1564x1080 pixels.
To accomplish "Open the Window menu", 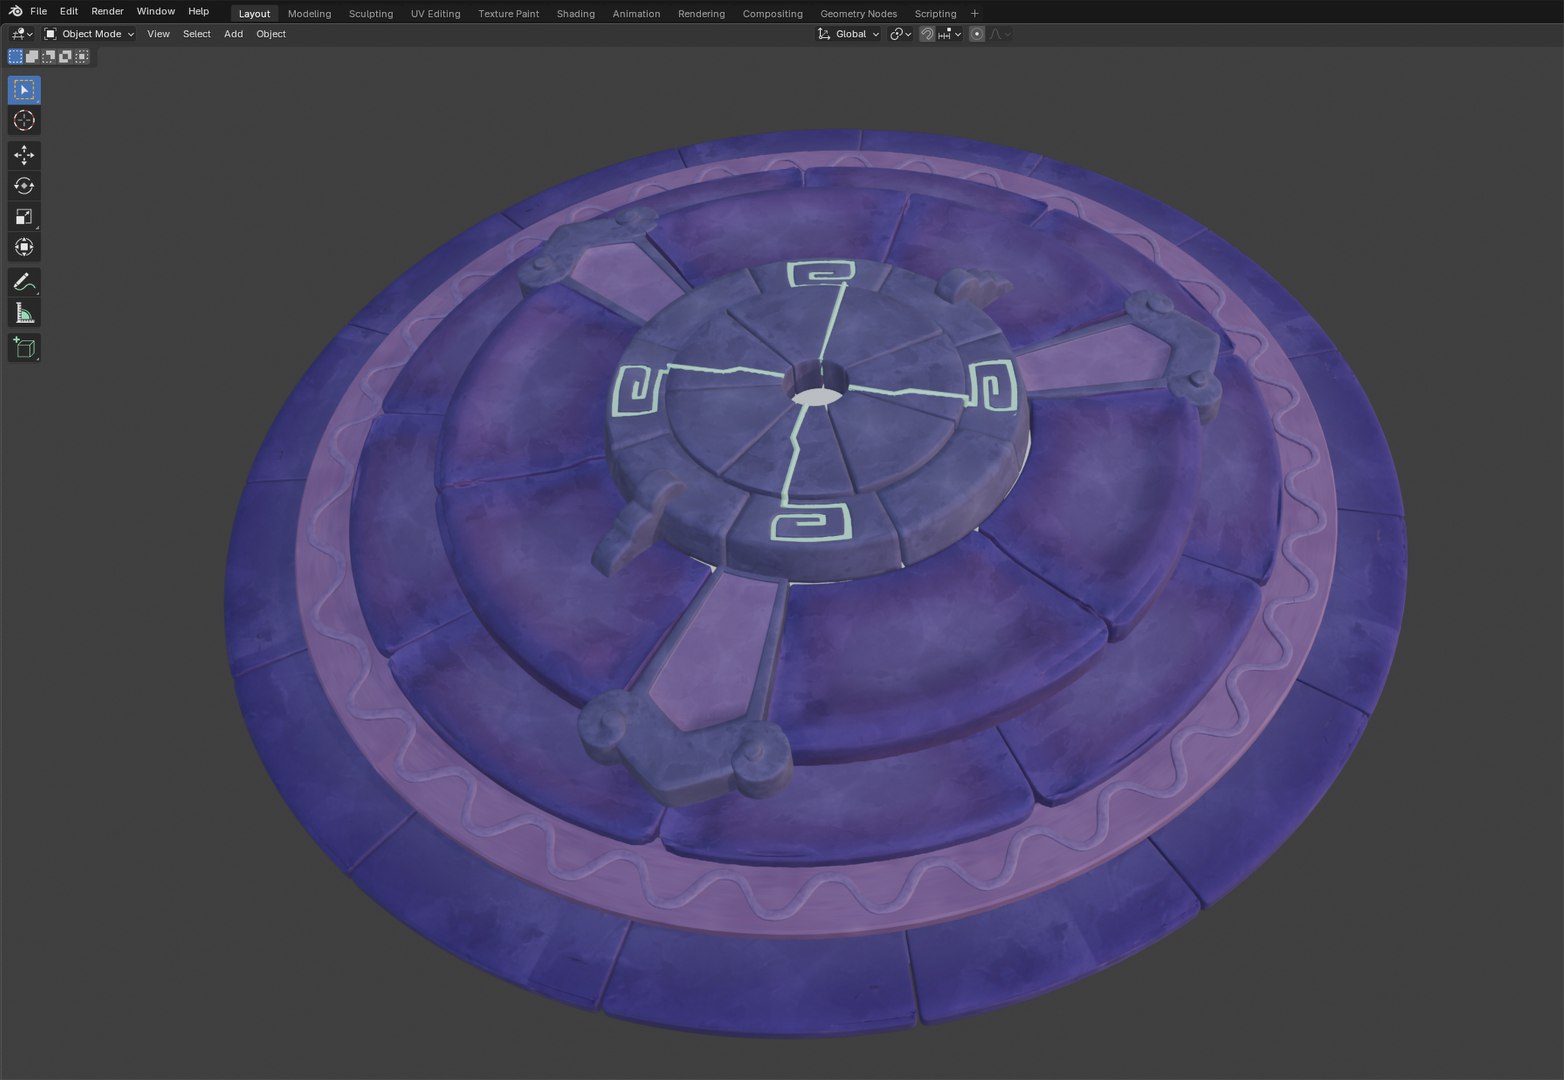I will click(155, 11).
